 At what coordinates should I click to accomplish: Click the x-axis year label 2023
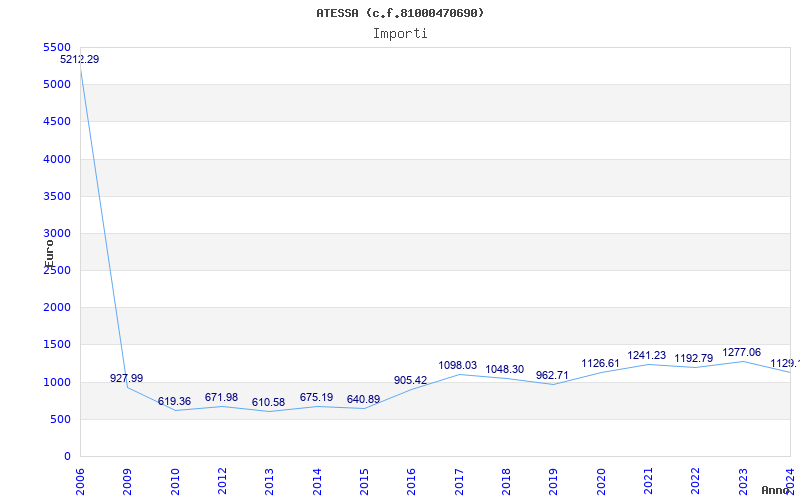(x=743, y=482)
